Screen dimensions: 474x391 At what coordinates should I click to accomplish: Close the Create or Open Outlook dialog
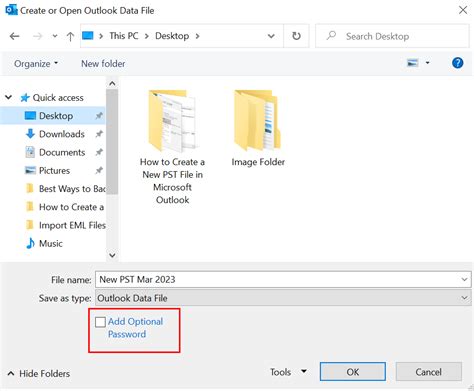coord(463,10)
